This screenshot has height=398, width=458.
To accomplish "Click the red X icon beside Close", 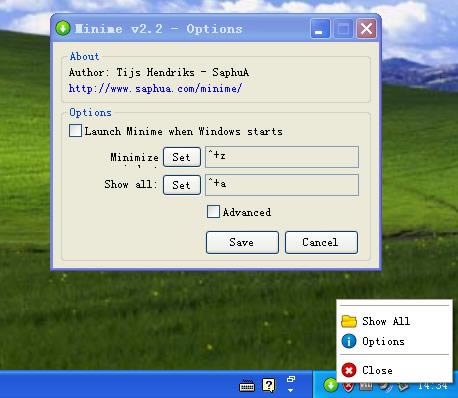I will pos(349,370).
